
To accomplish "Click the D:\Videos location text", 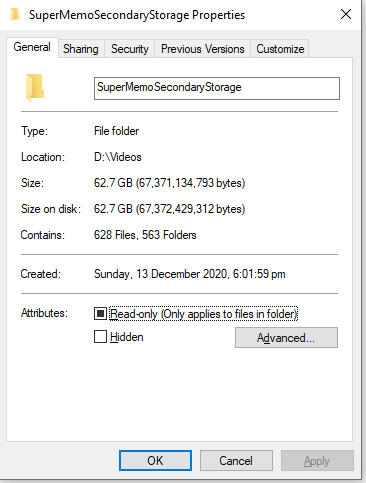I will [118, 157].
